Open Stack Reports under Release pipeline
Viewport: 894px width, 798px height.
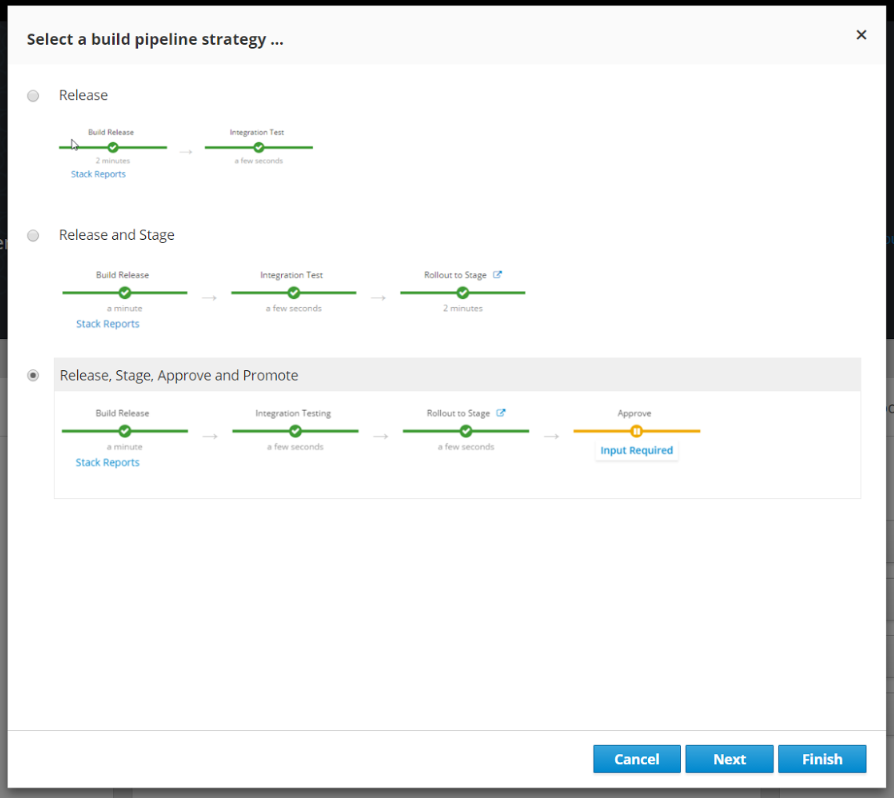[98, 174]
